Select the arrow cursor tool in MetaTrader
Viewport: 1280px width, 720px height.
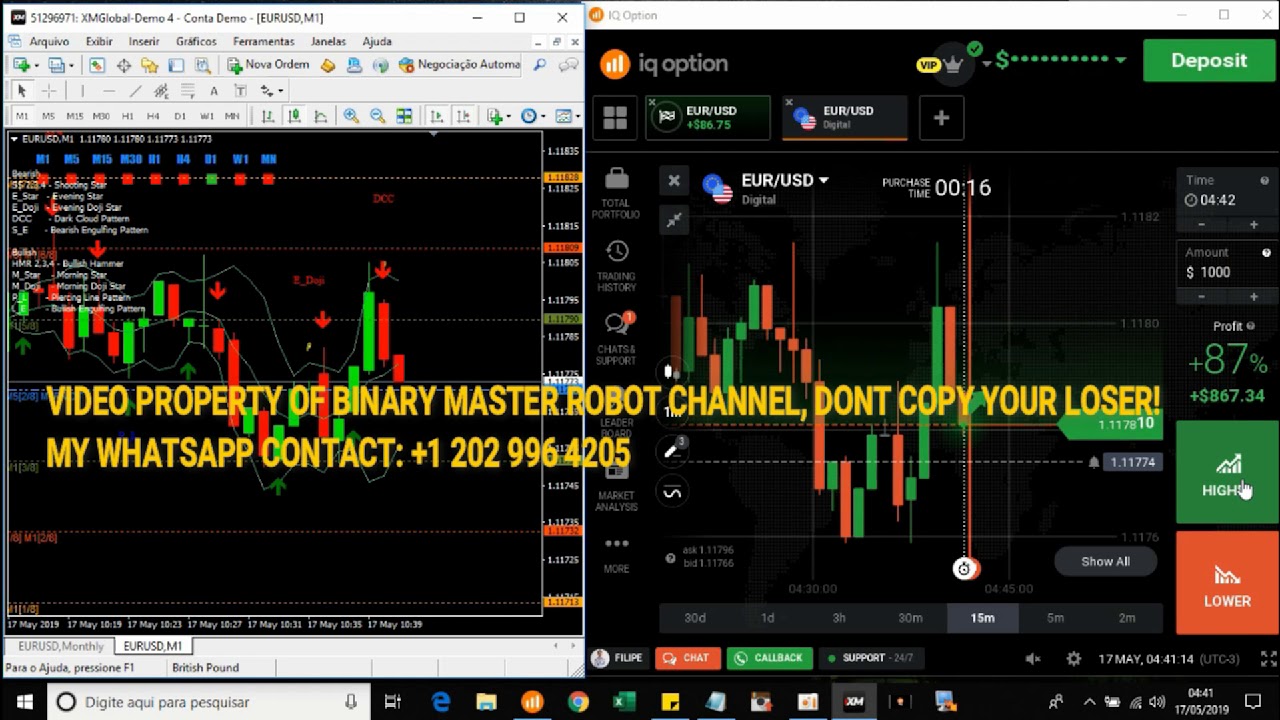pyautogui.click(x=22, y=91)
